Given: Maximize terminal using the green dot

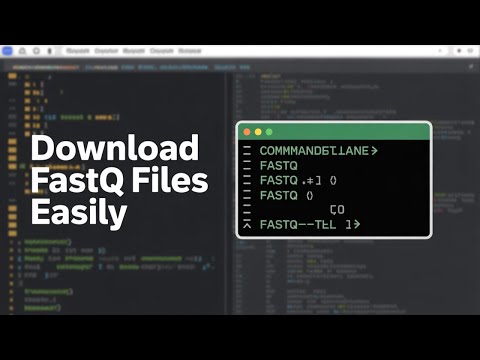Looking at the screenshot, I should pyautogui.click(x=269, y=132).
